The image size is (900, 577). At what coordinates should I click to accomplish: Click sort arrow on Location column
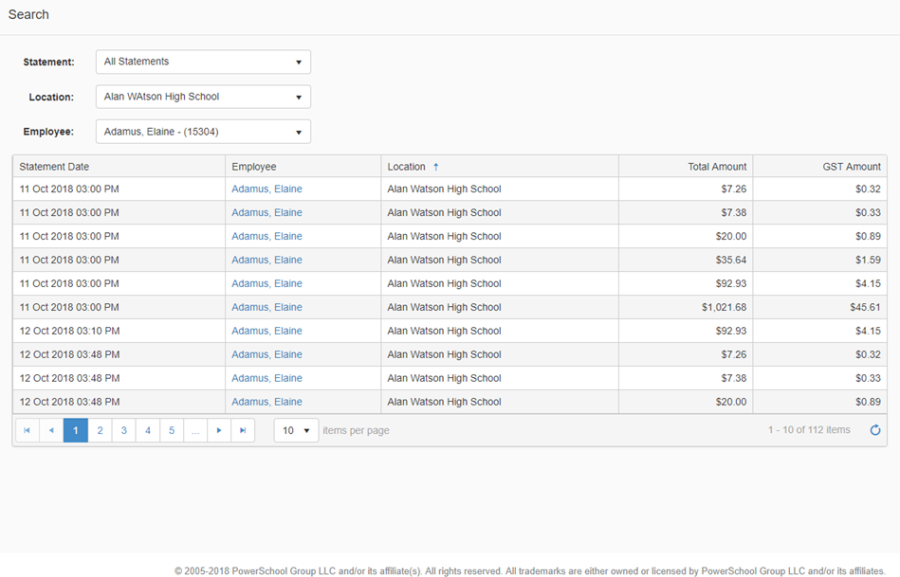pos(436,167)
